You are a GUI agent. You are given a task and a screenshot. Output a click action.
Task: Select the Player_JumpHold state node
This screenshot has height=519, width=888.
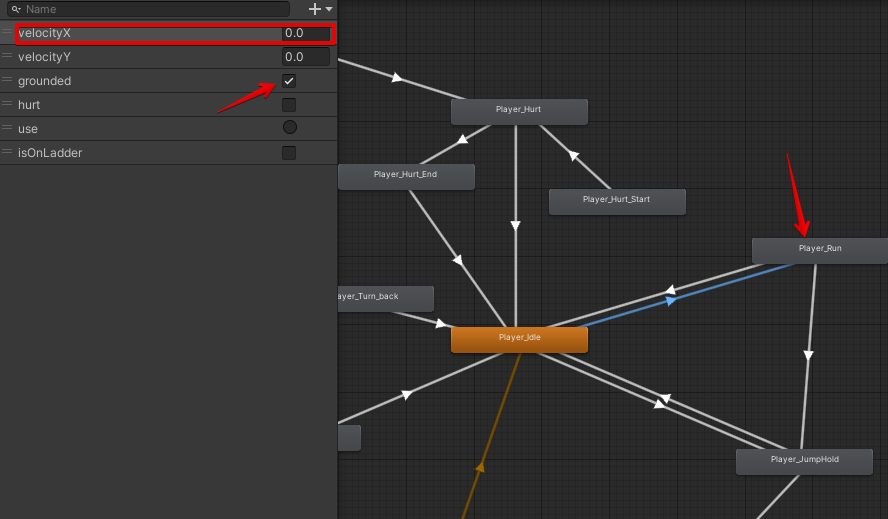[804, 460]
